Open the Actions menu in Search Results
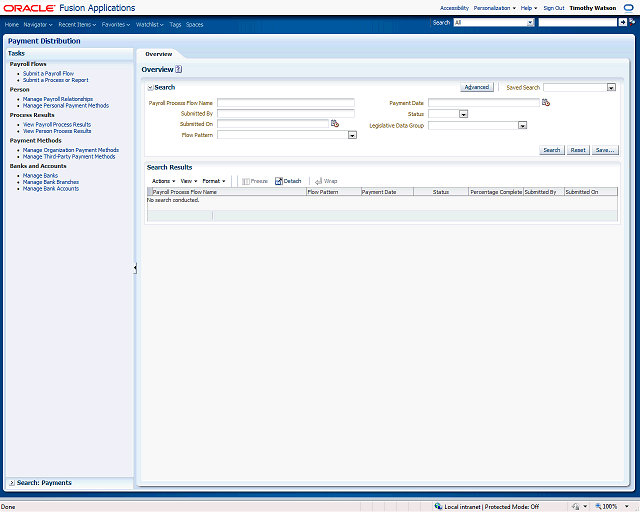Image resolution: width=640 pixels, height=512 pixels. [161, 181]
